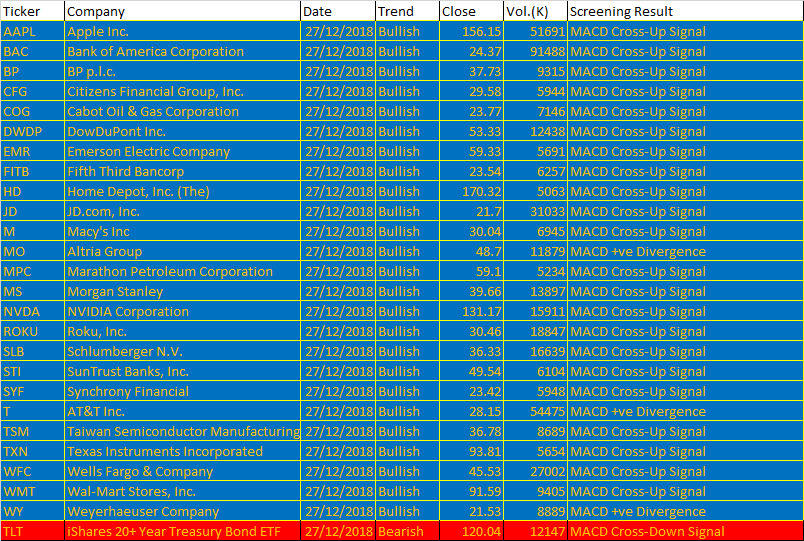Select the SunTrust Banks, Inc. cell

click(x=182, y=371)
